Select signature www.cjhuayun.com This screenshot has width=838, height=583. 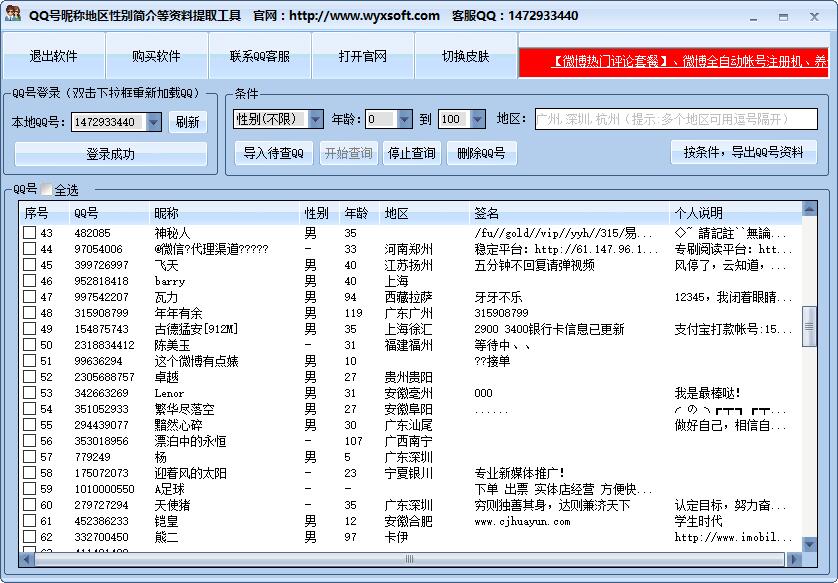[x=522, y=521]
